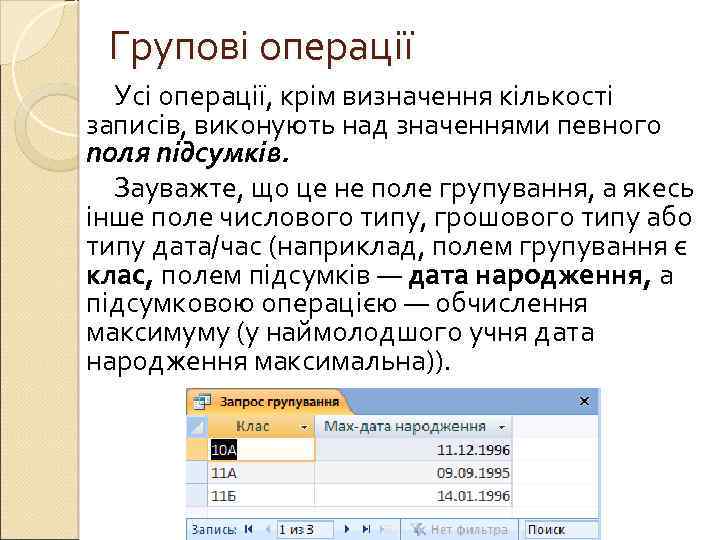Click date cell 14.01.1996
The width and height of the screenshot is (720, 540).
click(x=413, y=495)
